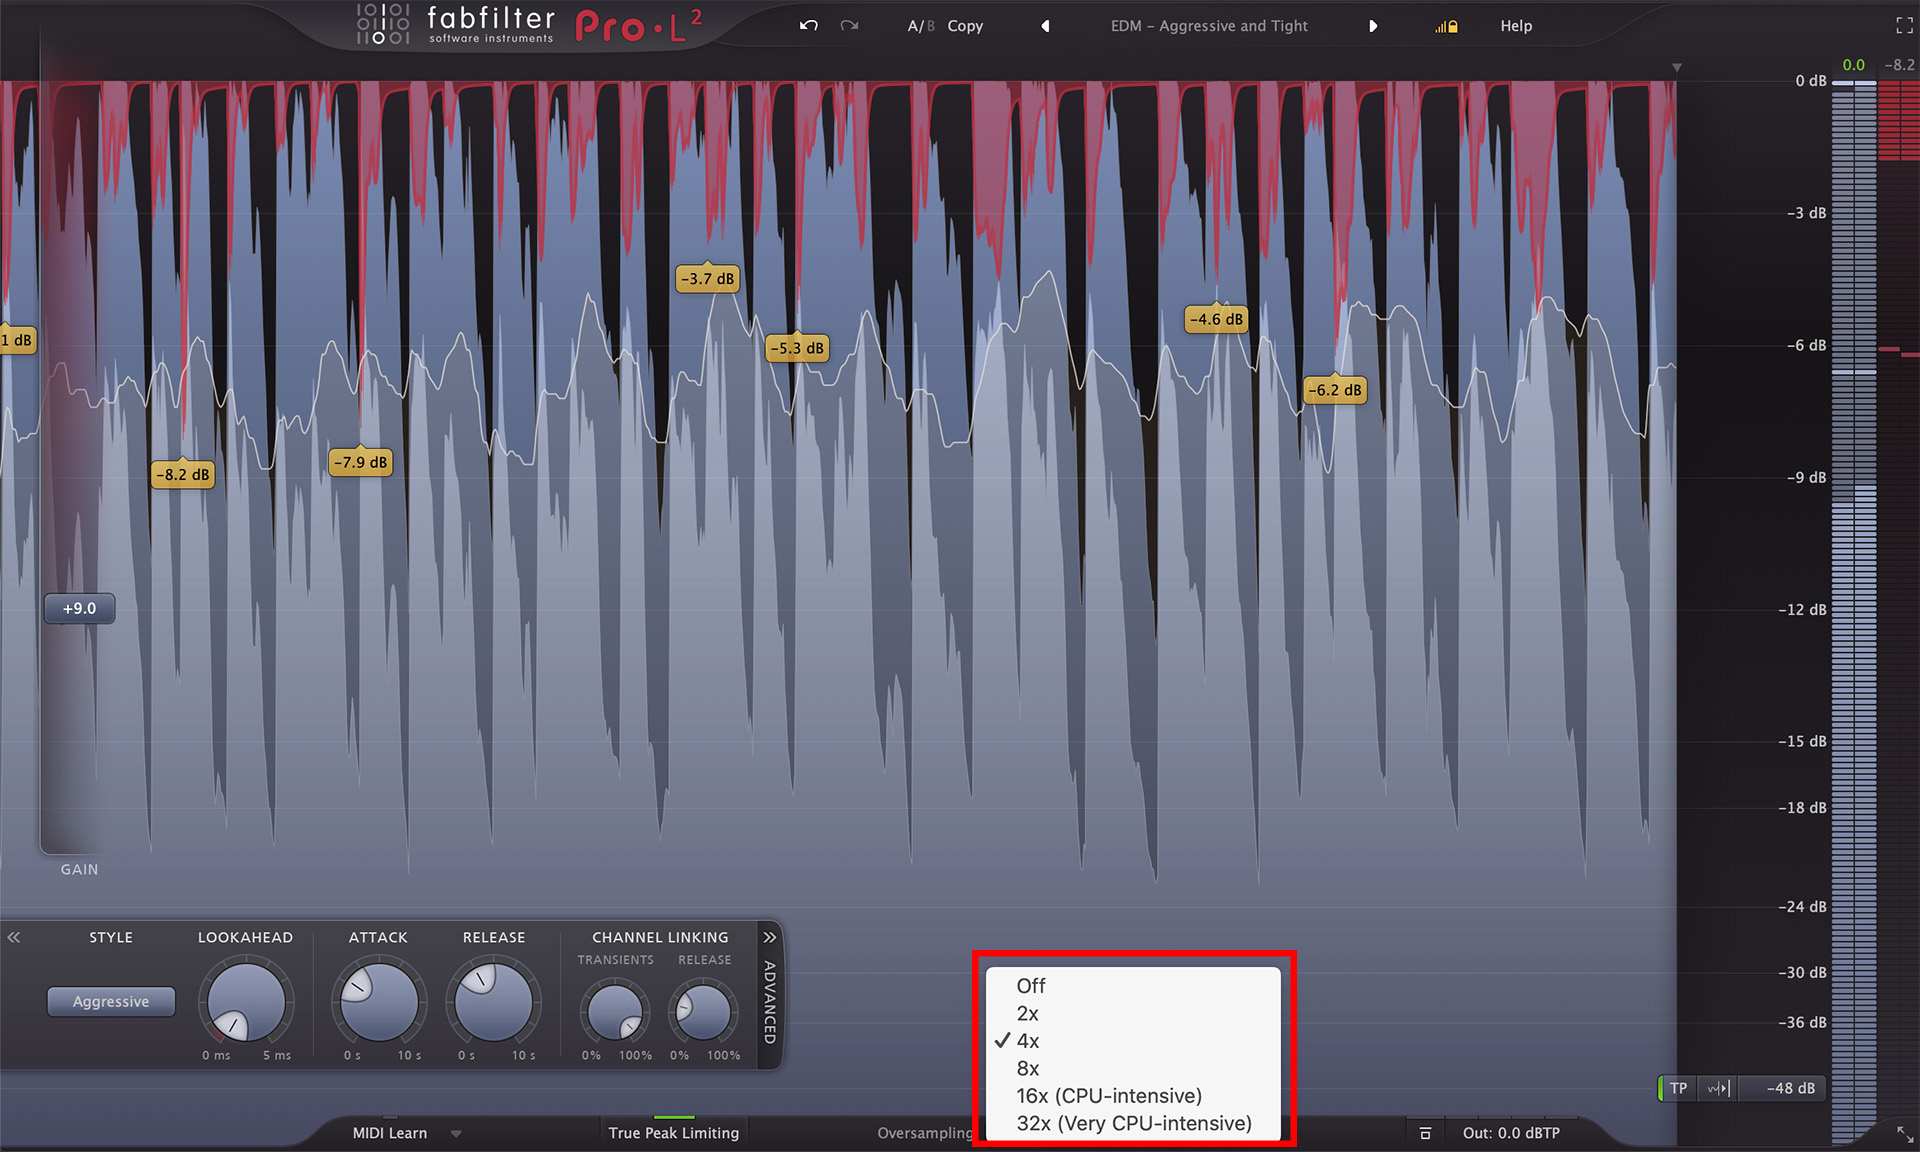Open the preset list EDM – Aggressive and Tight
The width and height of the screenshot is (1920, 1152).
1209,26
